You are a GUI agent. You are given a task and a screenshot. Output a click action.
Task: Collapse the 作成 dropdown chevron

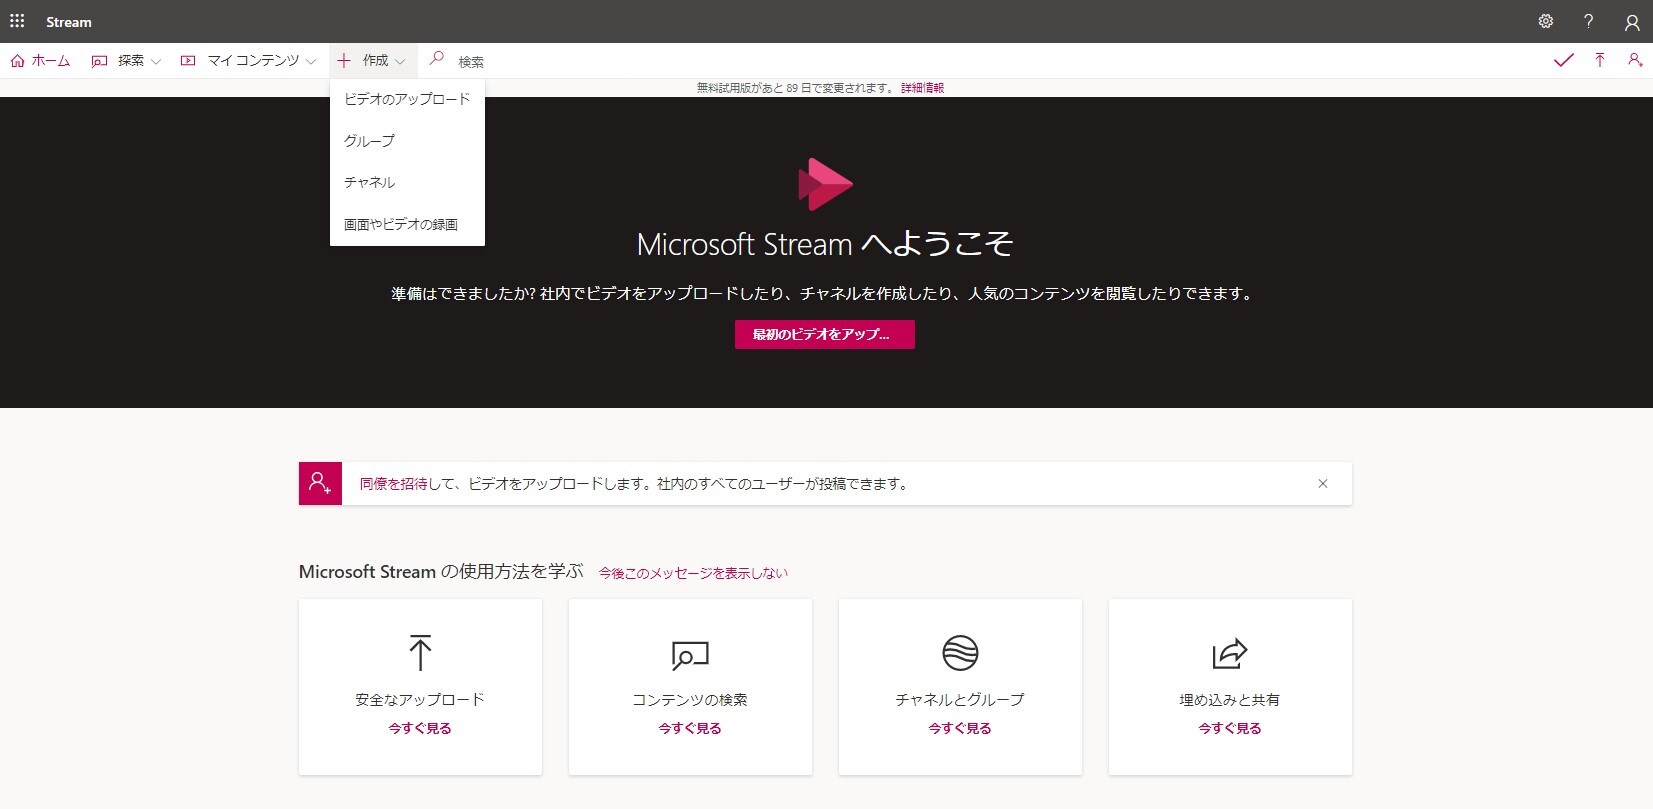click(x=400, y=62)
